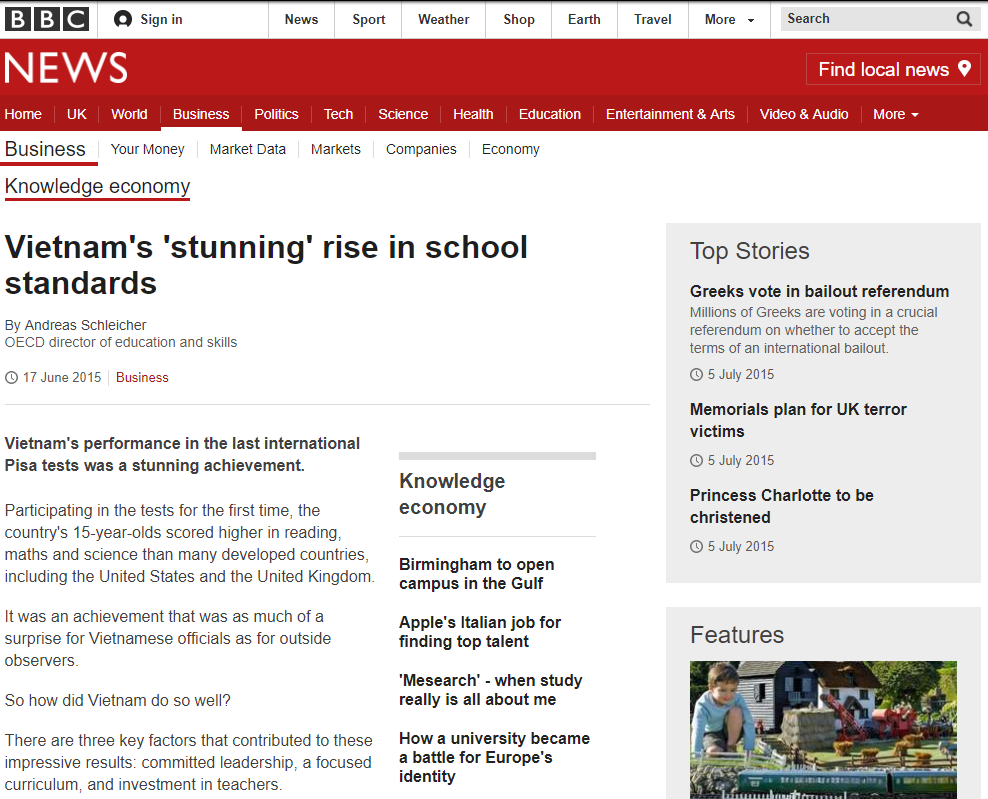Viewport: 988px width, 799px height.
Task: Open Greeks vote in bailout referendum story
Action: coord(819,291)
